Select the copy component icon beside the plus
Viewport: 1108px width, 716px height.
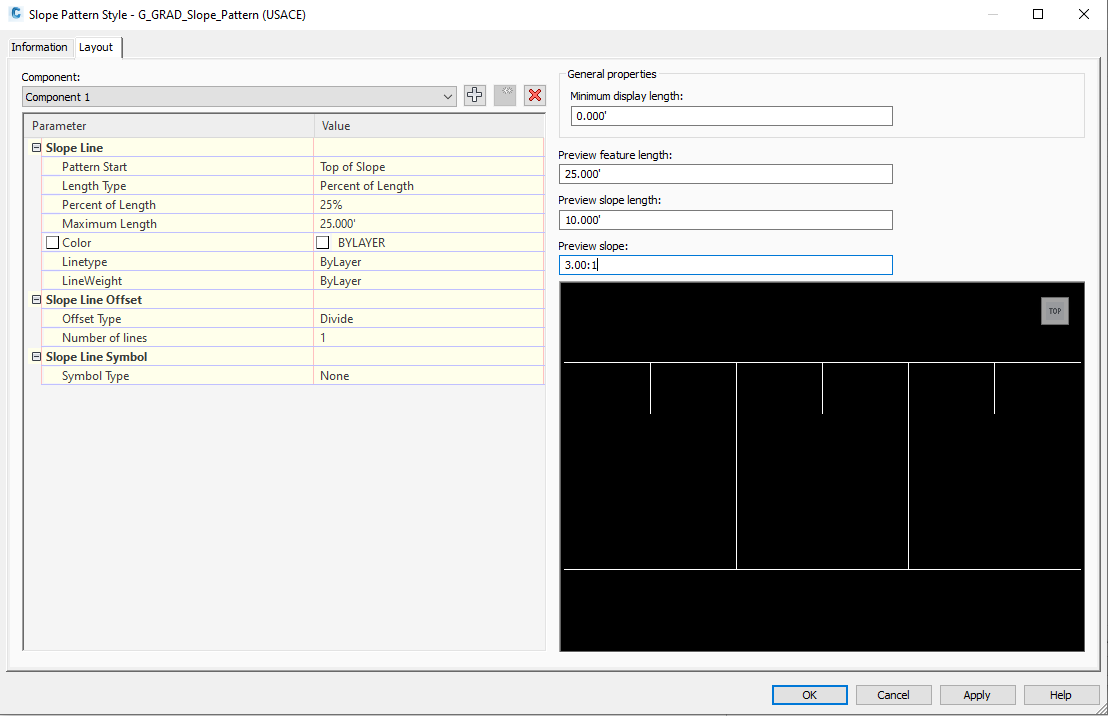tap(504, 95)
